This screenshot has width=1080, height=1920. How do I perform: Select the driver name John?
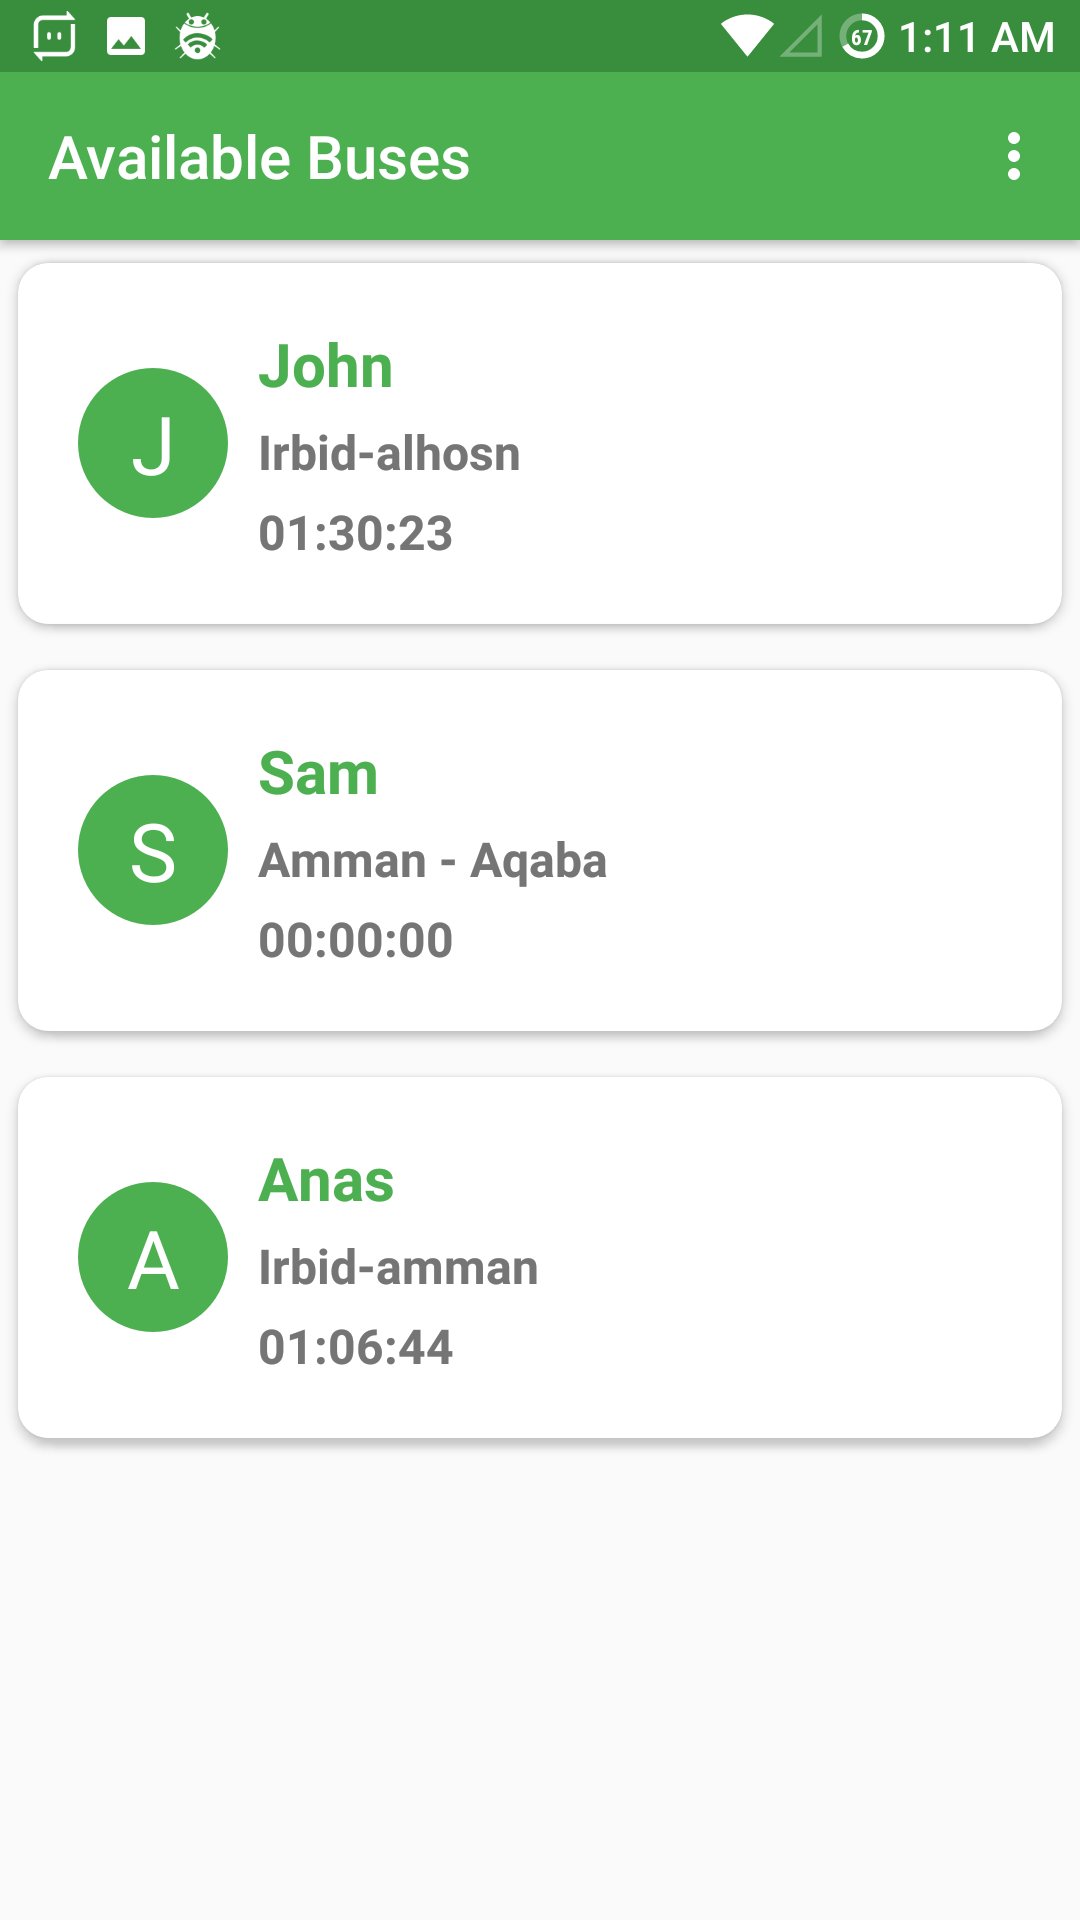coord(326,366)
